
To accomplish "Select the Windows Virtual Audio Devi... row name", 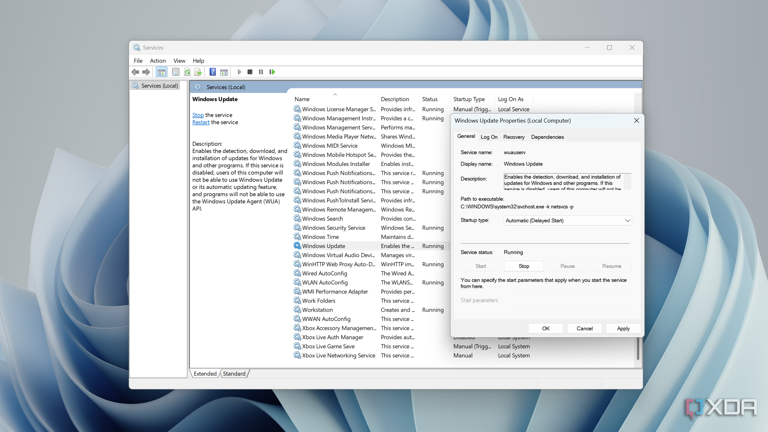I will 338,255.
